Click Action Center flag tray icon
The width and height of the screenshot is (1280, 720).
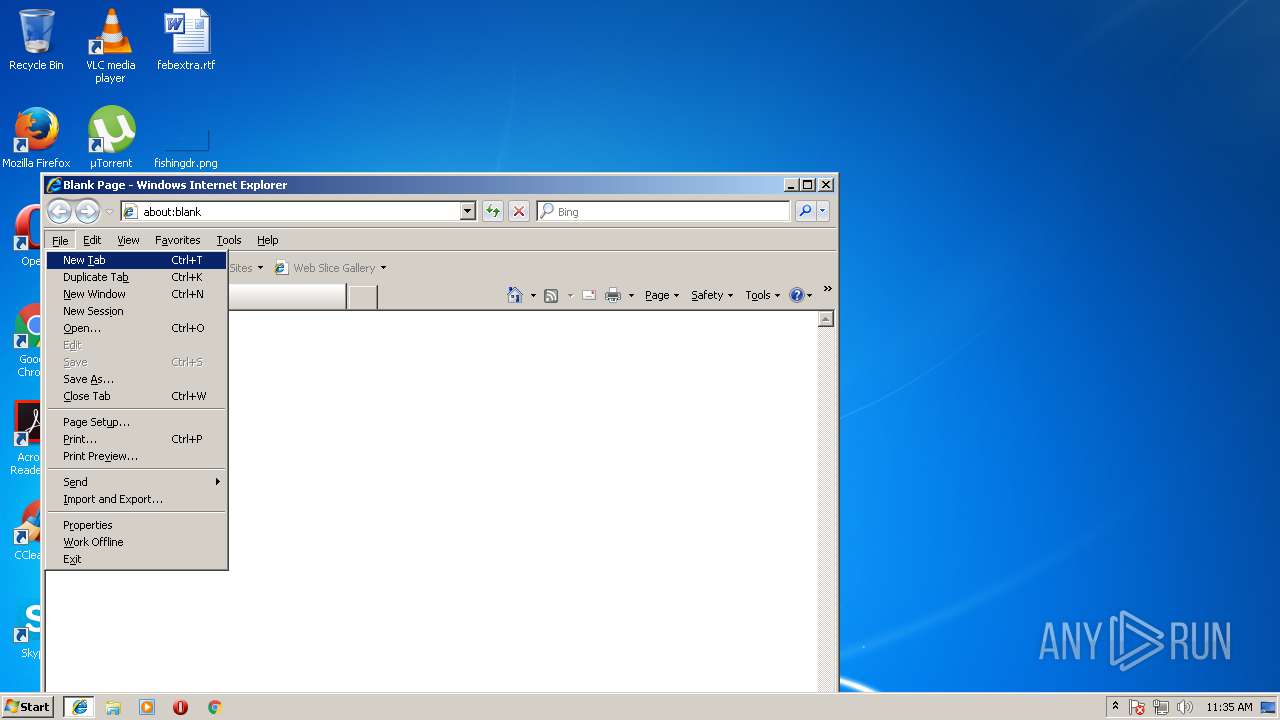1138,707
